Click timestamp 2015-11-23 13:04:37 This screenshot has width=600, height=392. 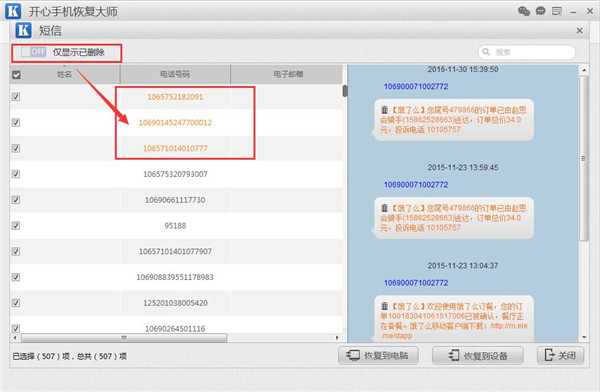463,266
